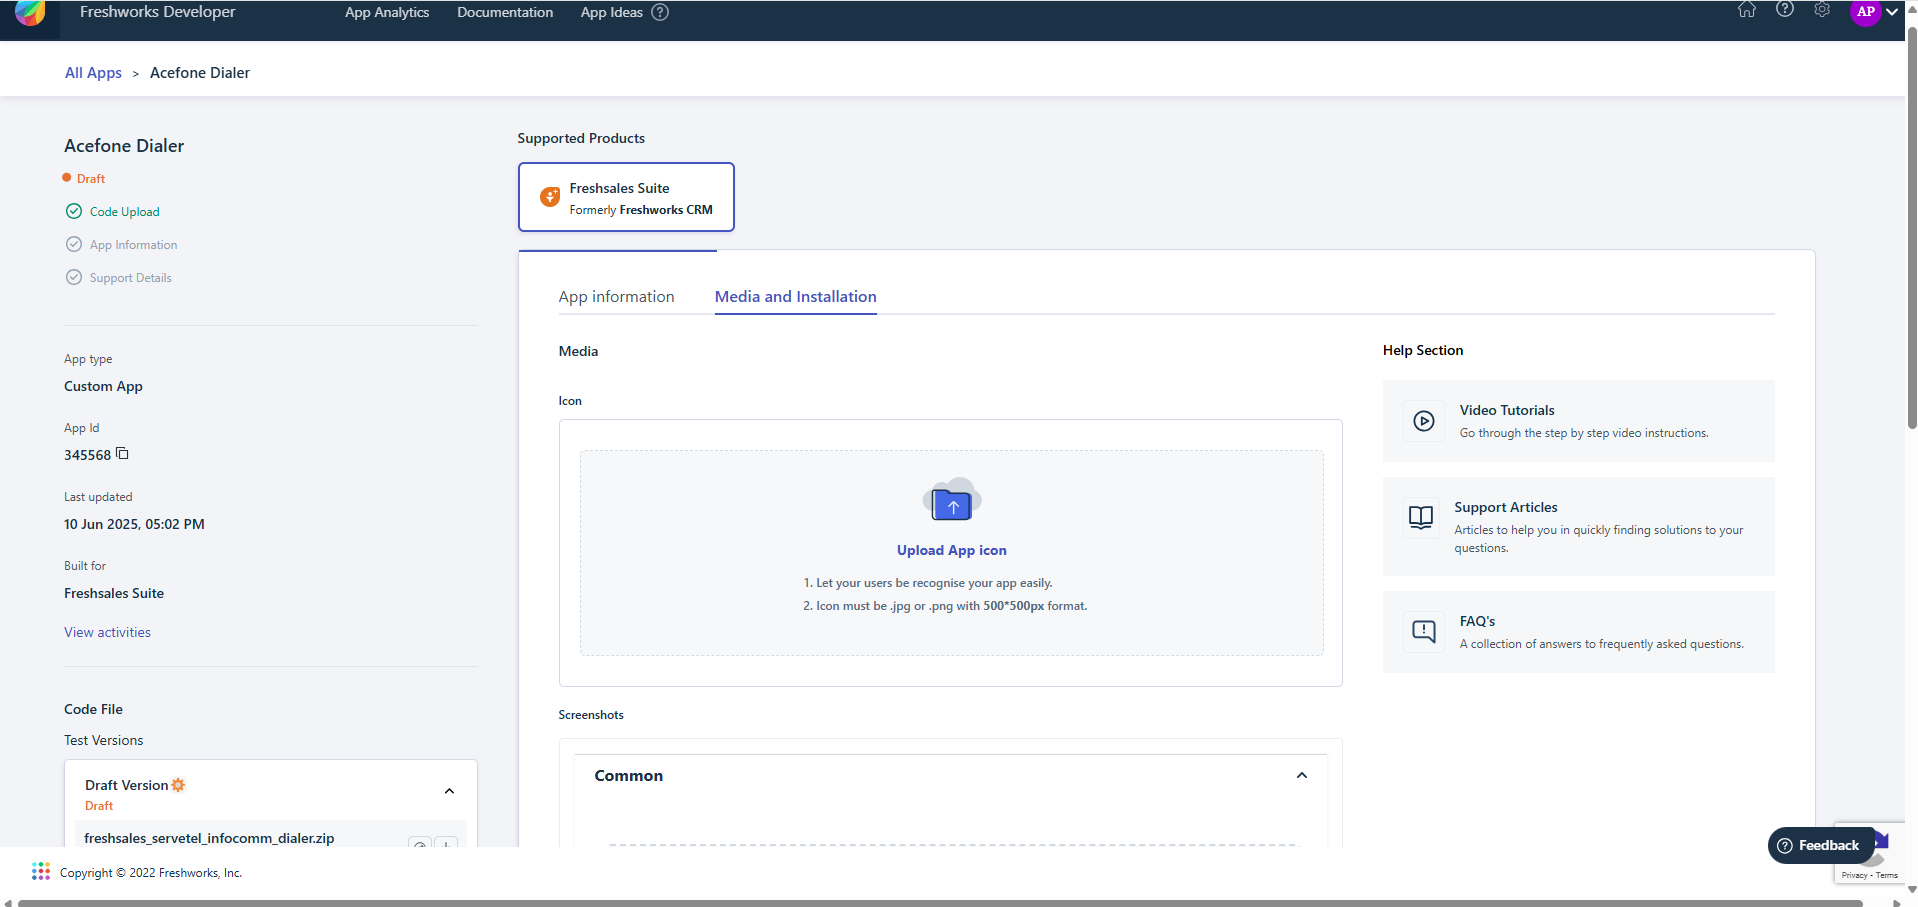The width and height of the screenshot is (1918, 907).
Task: Open the App Analytics menu
Action: tap(387, 12)
